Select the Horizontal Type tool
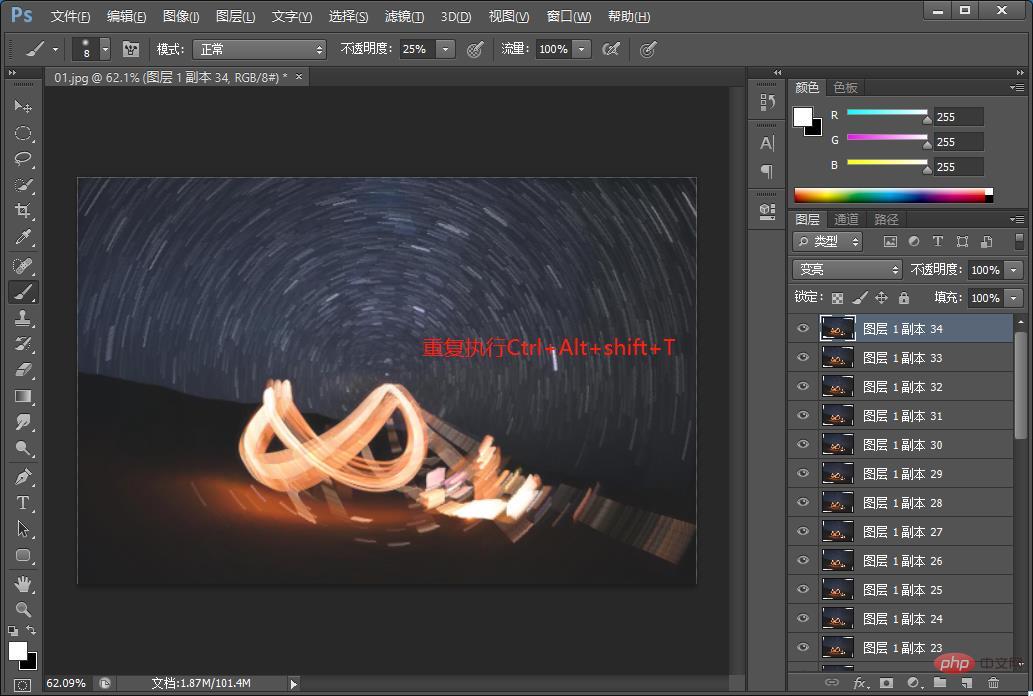This screenshot has height=696, width=1033. [x=23, y=503]
